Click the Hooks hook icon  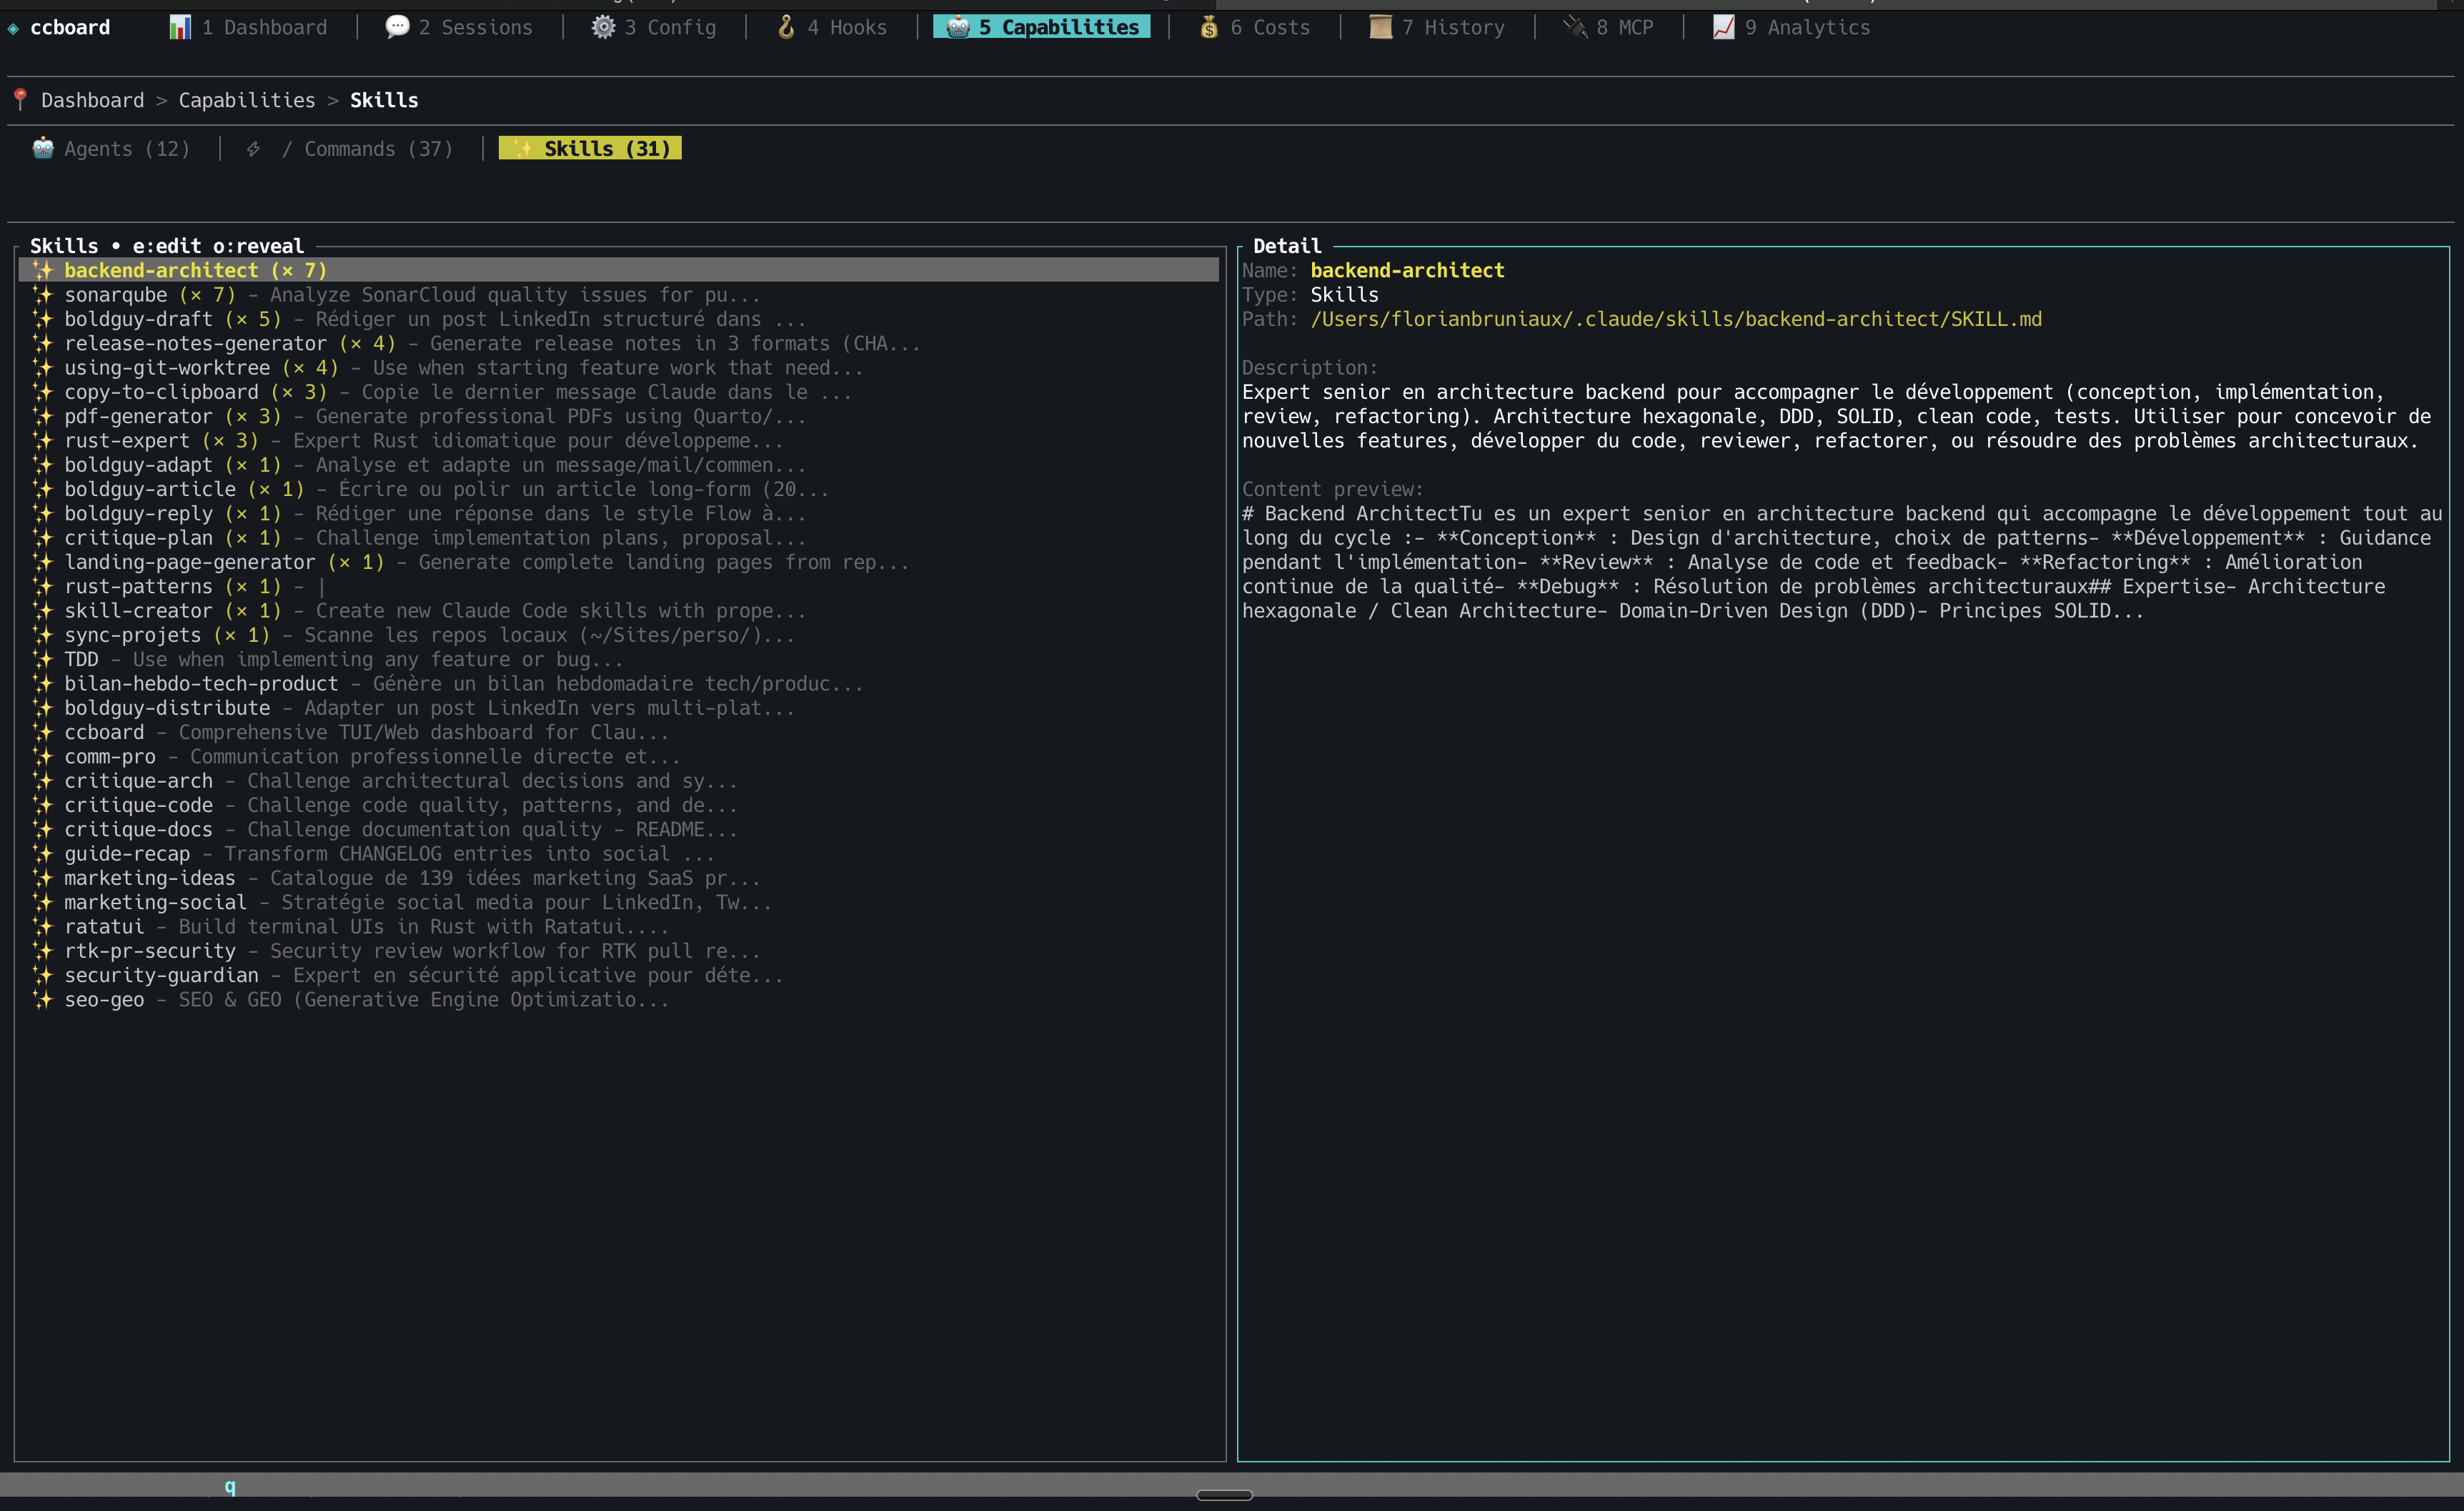pos(786,27)
